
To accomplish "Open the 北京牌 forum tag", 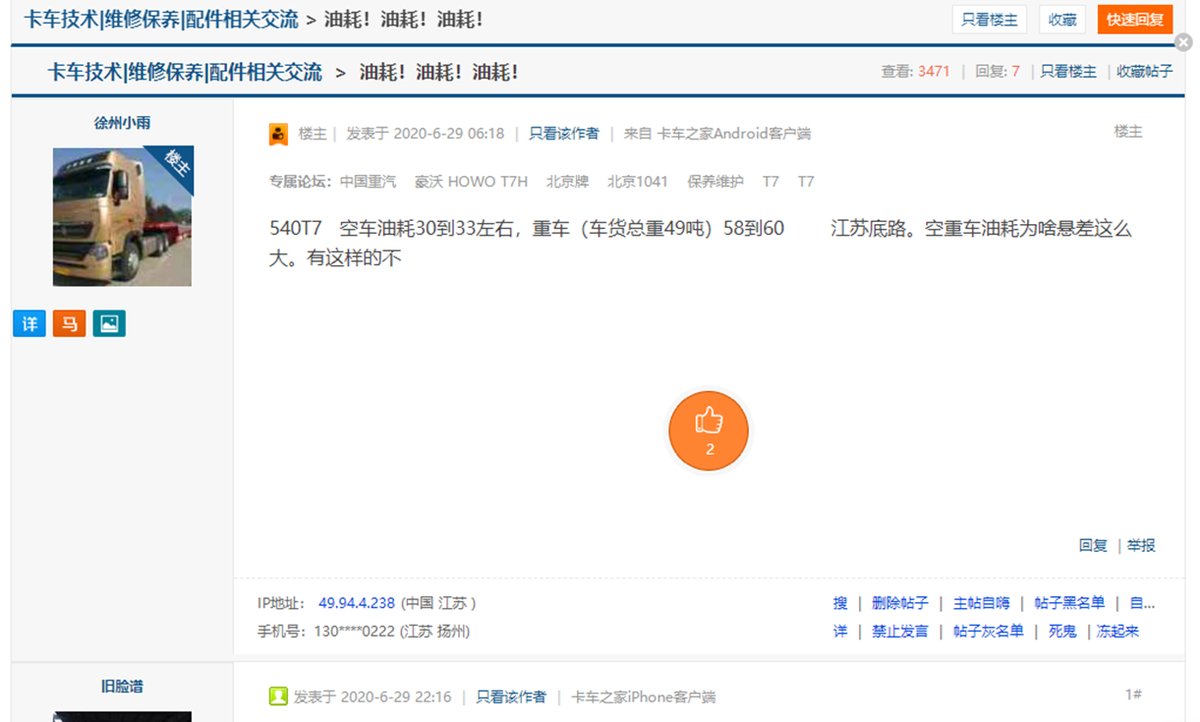I will tap(567, 181).
